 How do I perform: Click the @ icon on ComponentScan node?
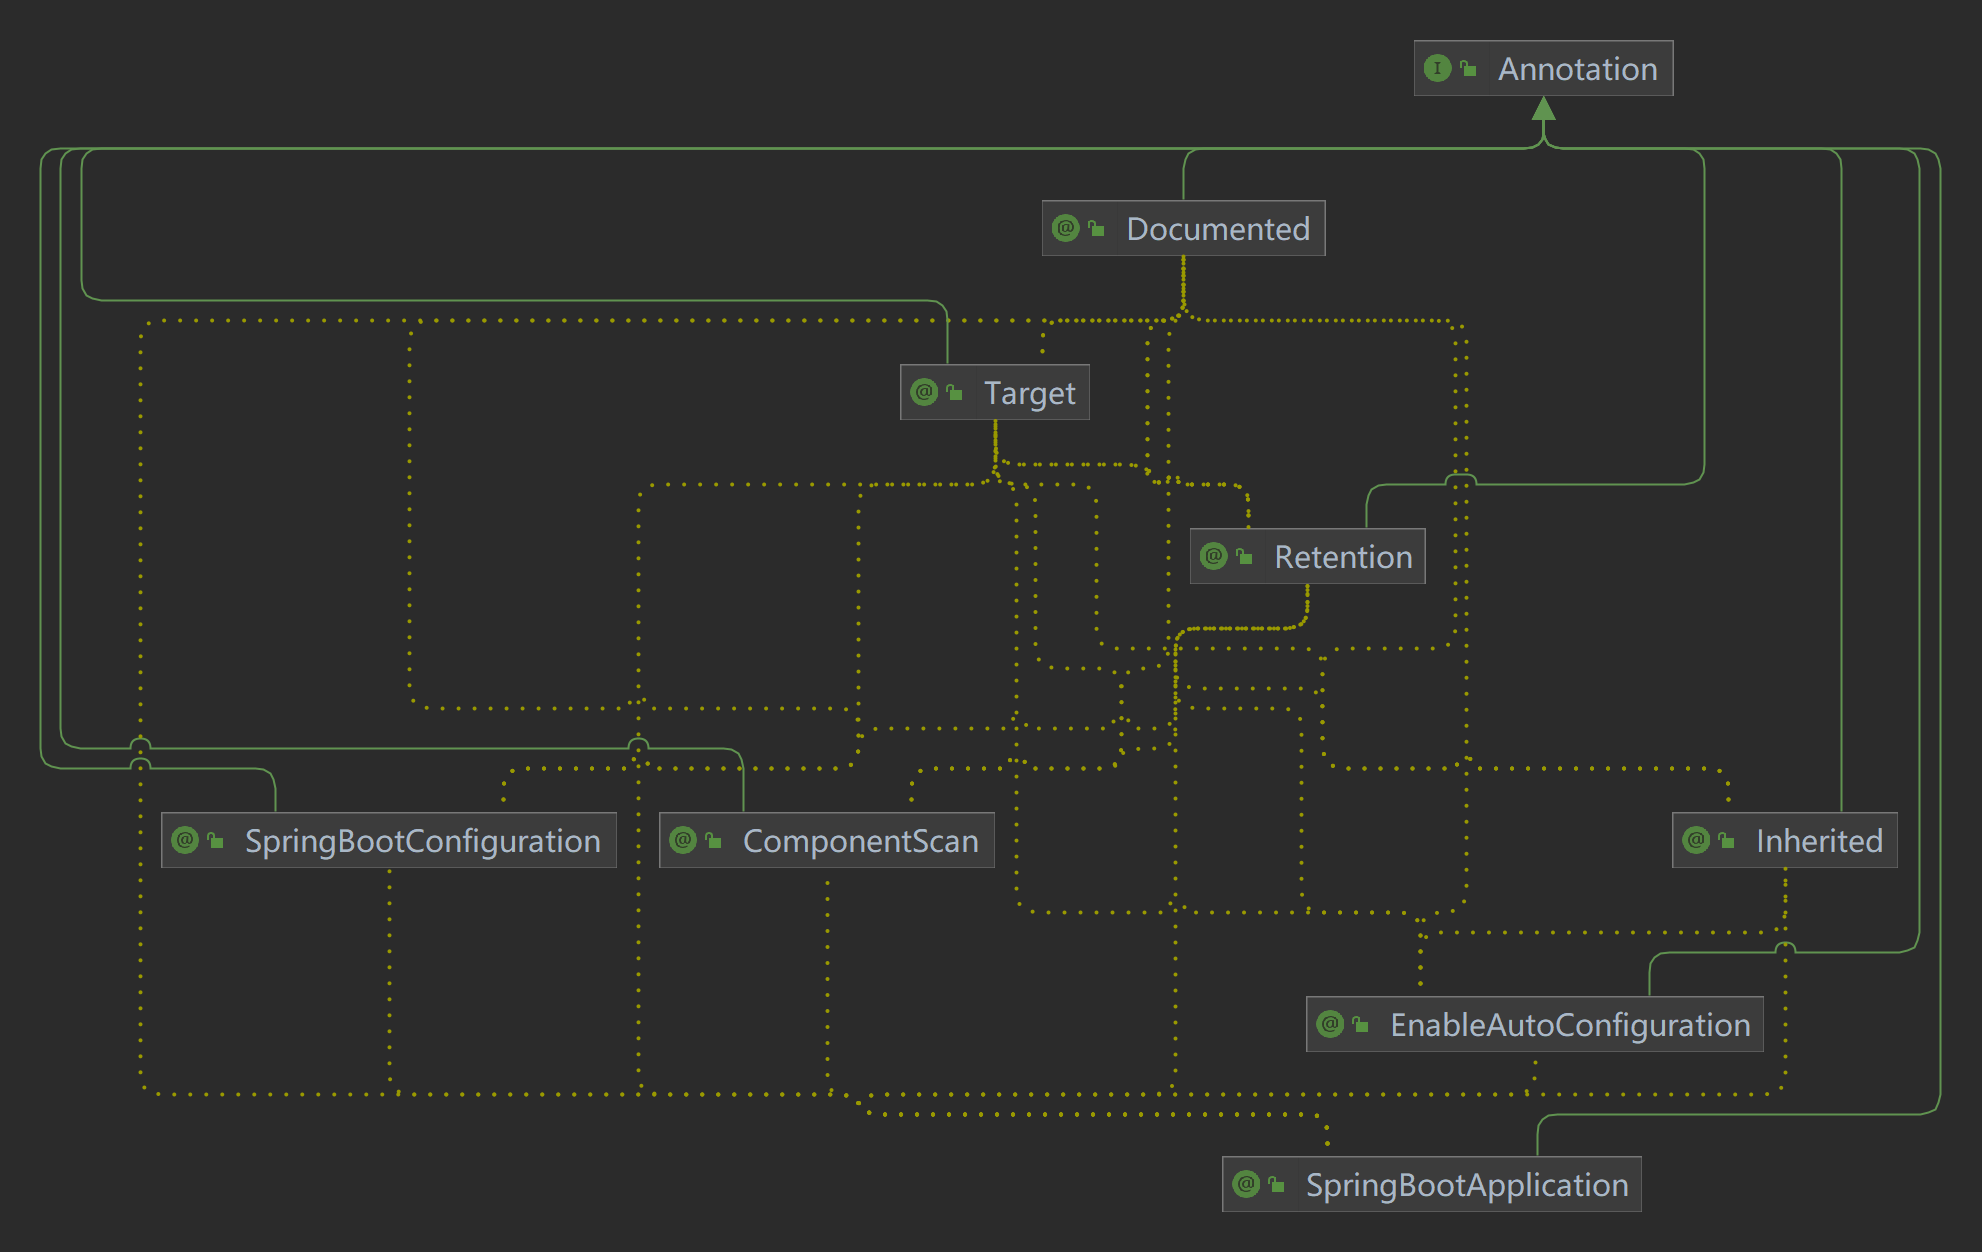(x=683, y=840)
